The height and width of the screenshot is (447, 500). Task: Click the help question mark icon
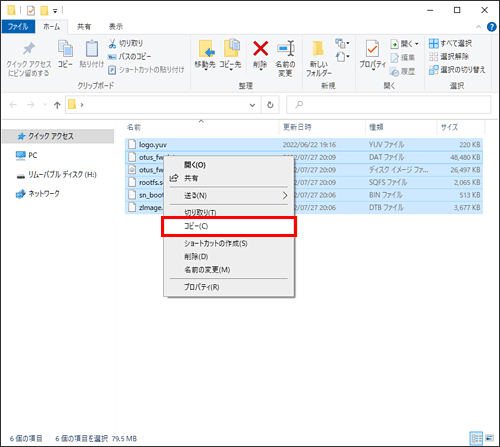pos(491,27)
